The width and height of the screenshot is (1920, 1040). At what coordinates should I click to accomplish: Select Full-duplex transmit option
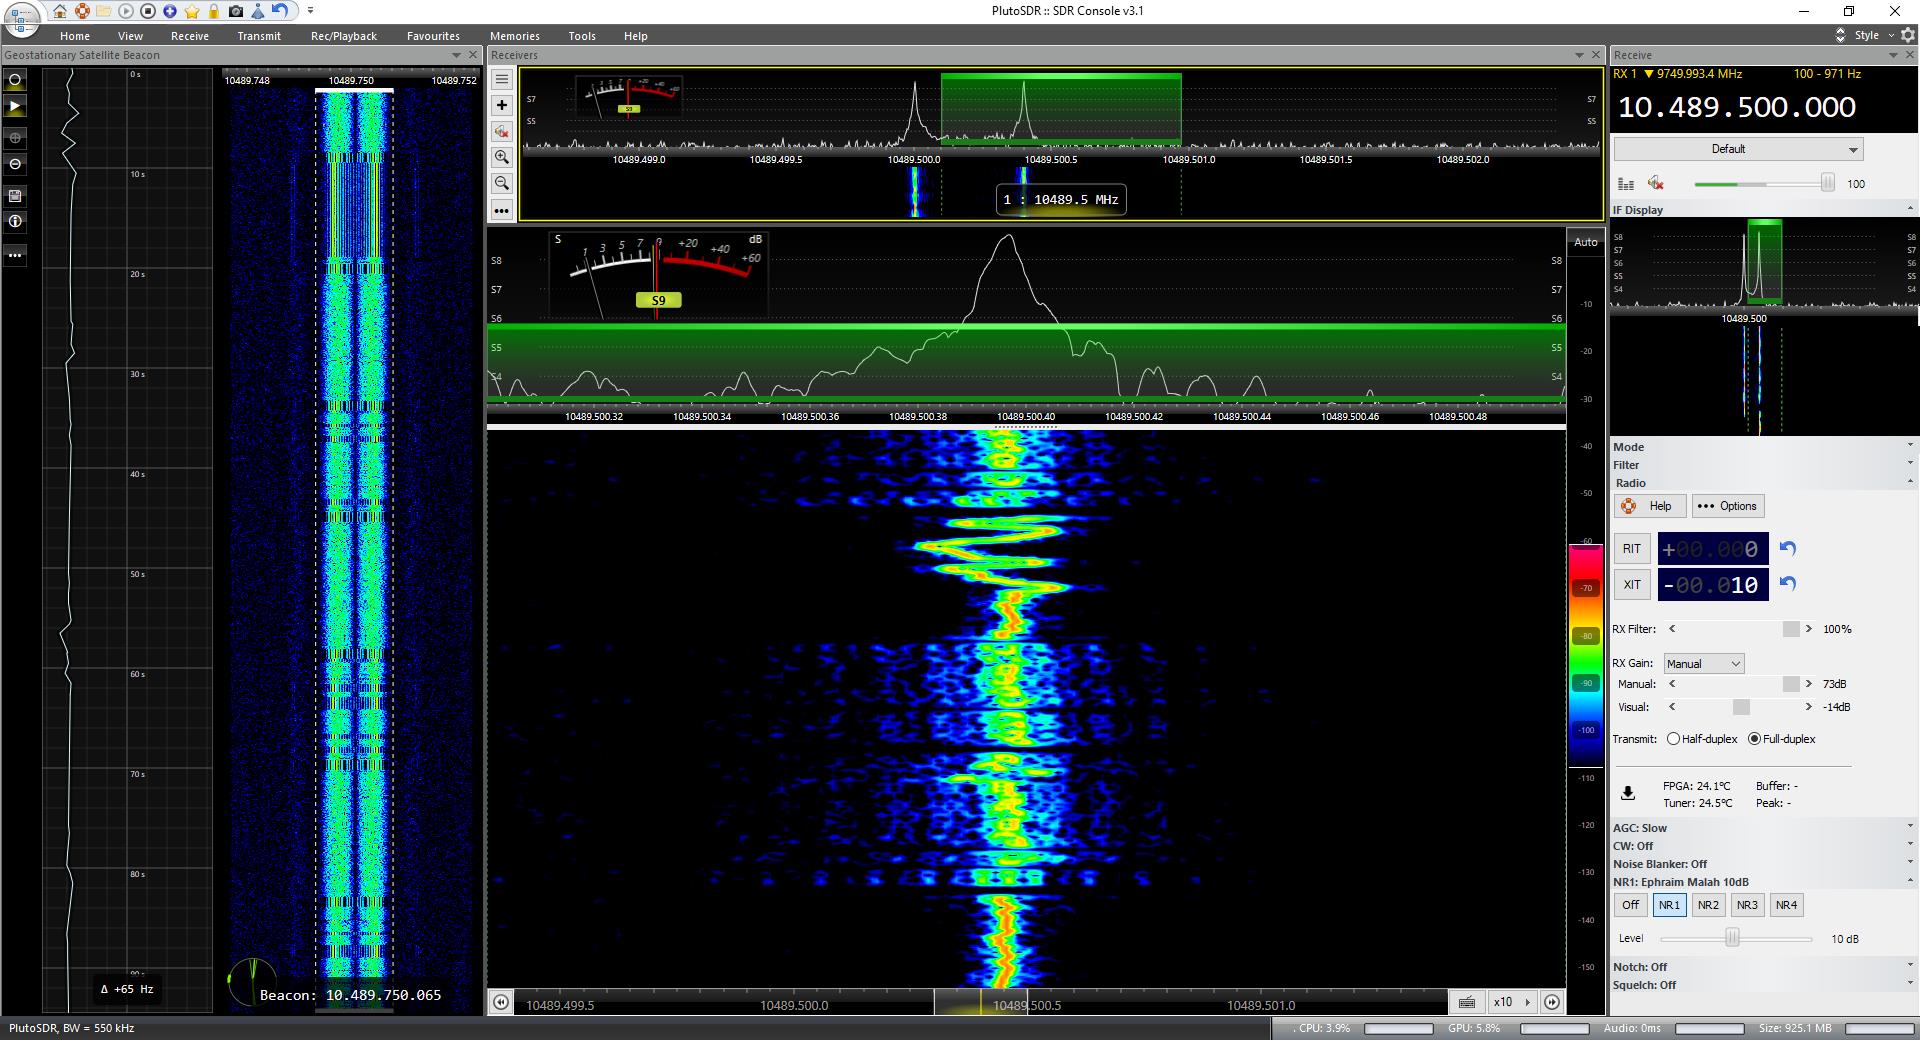click(x=1754, y=739)
